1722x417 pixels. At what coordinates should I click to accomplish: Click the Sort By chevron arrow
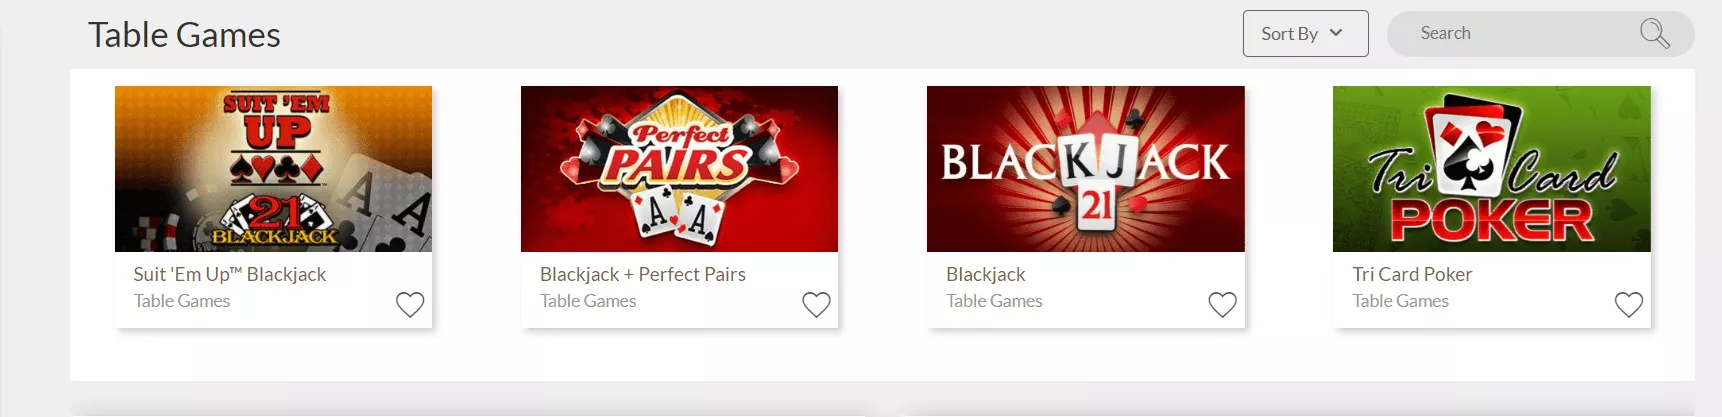pos(1336,33)
